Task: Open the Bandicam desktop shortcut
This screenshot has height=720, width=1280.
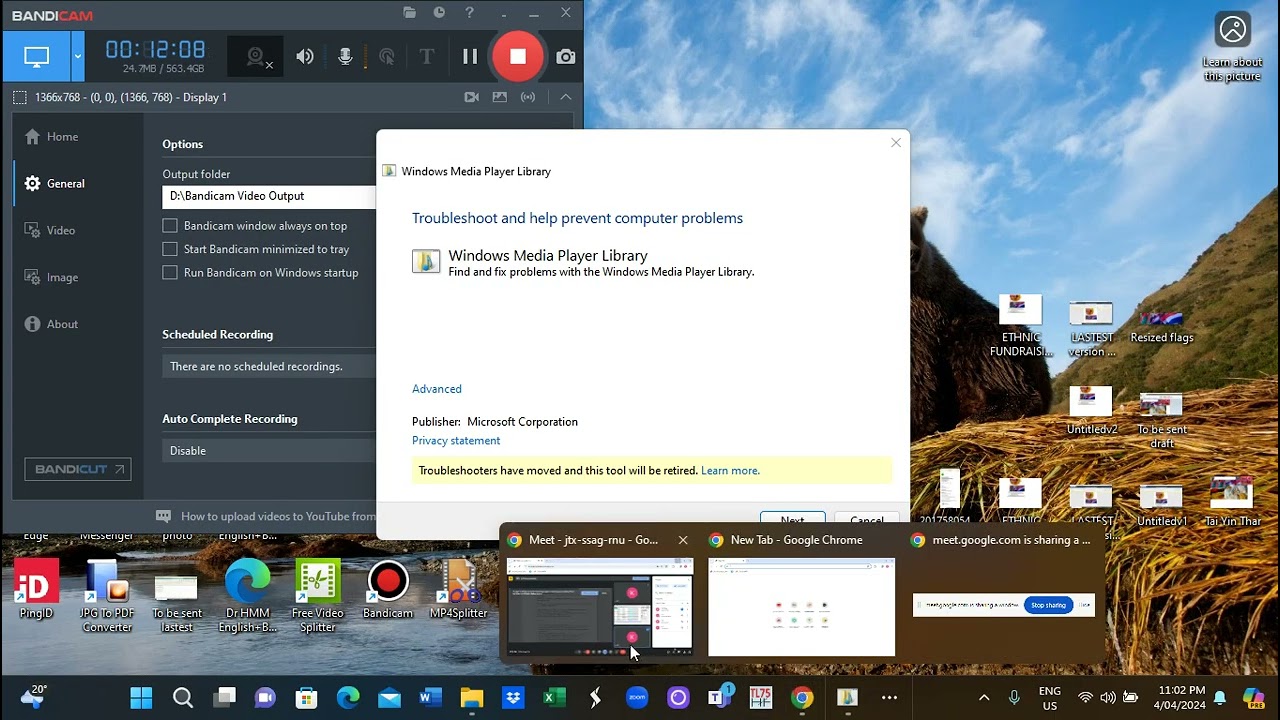Action: click(x=387, y=590)
